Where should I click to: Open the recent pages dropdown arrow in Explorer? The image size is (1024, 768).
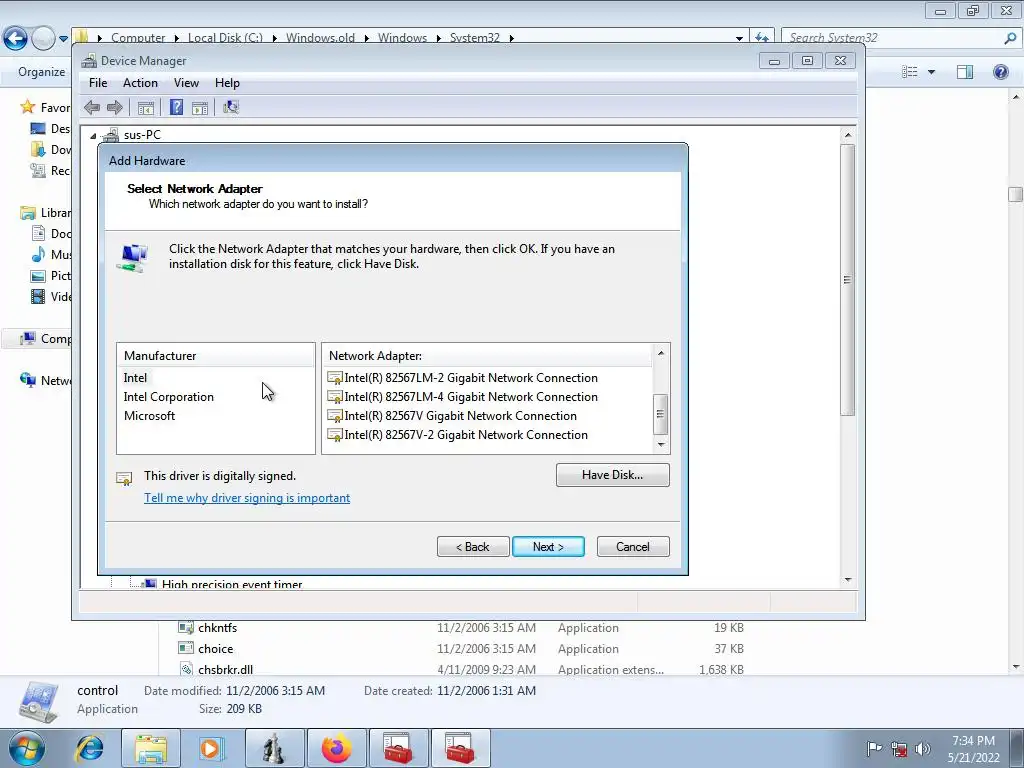63,39
